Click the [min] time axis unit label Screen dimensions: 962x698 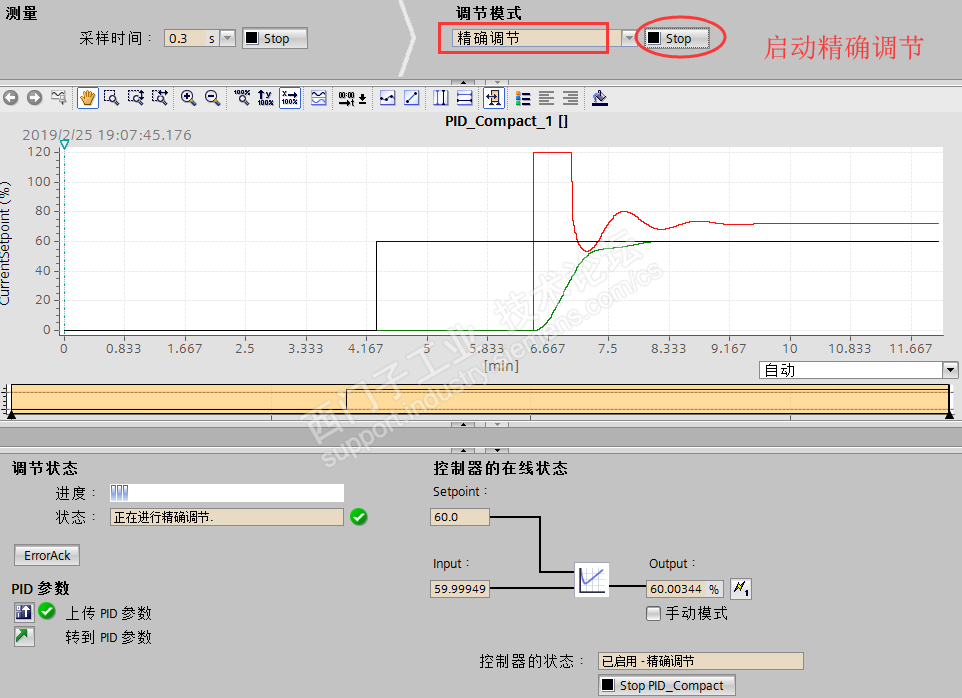[x=501, y=366]
